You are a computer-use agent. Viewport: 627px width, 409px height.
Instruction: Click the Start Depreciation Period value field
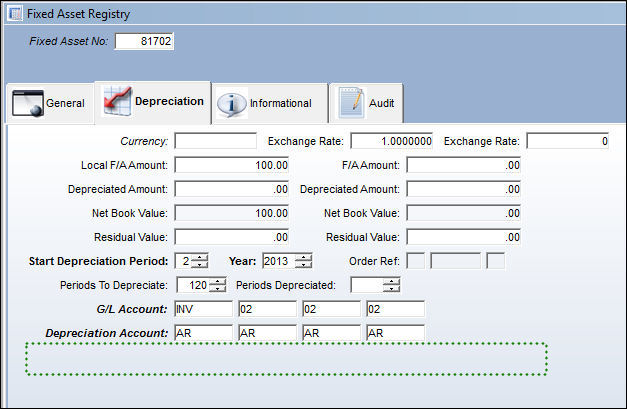point(183,261)
